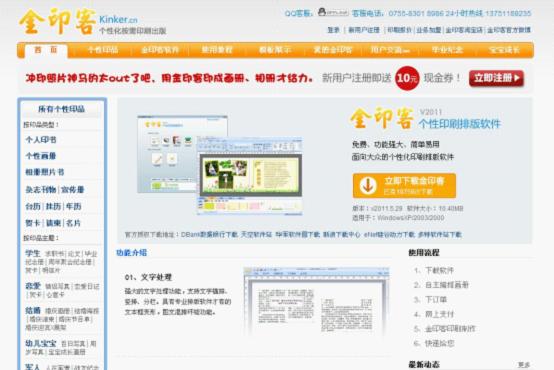Click the 天空软件站 download mirror link
This screenshot has width=554, height=370.
click(x=256, y=235)
